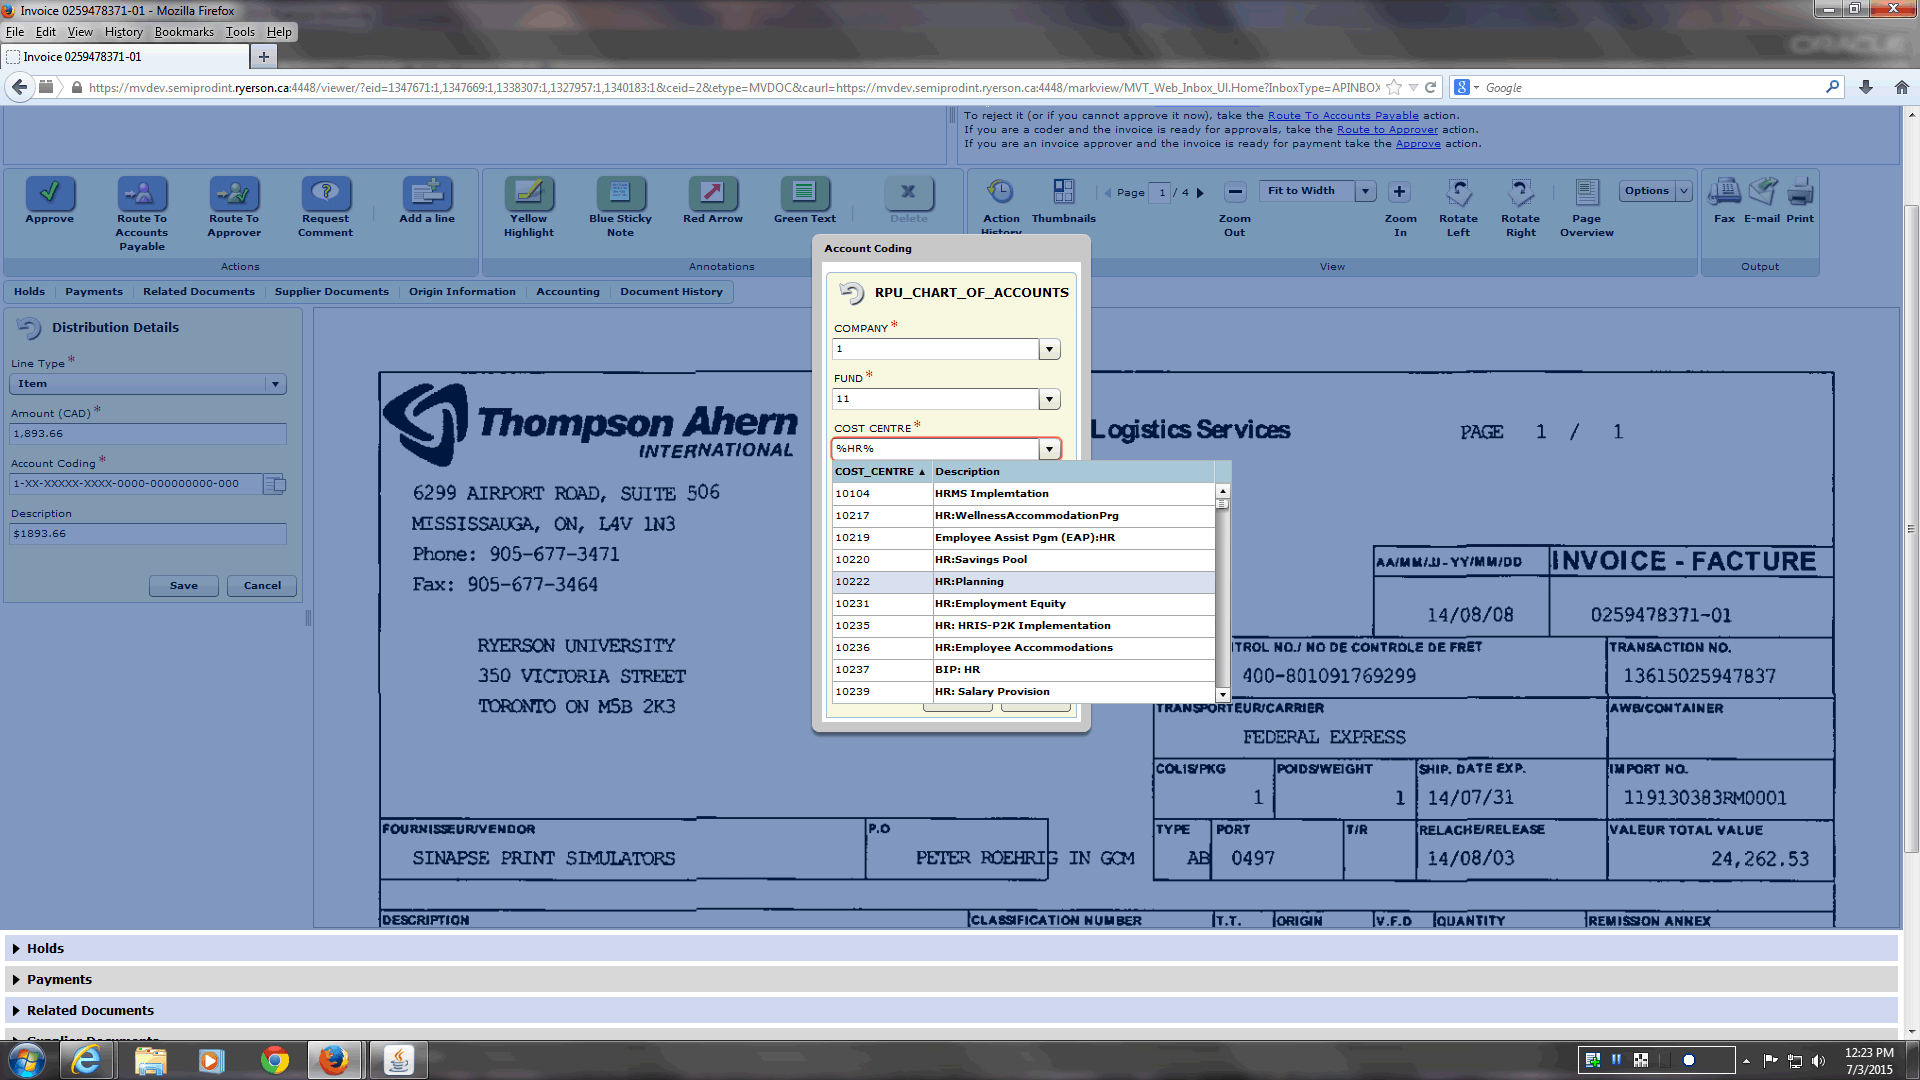Click the Route To Accounts Payable icon
The height and width of the screenshot is (1080, 1920).
point(142,192)
